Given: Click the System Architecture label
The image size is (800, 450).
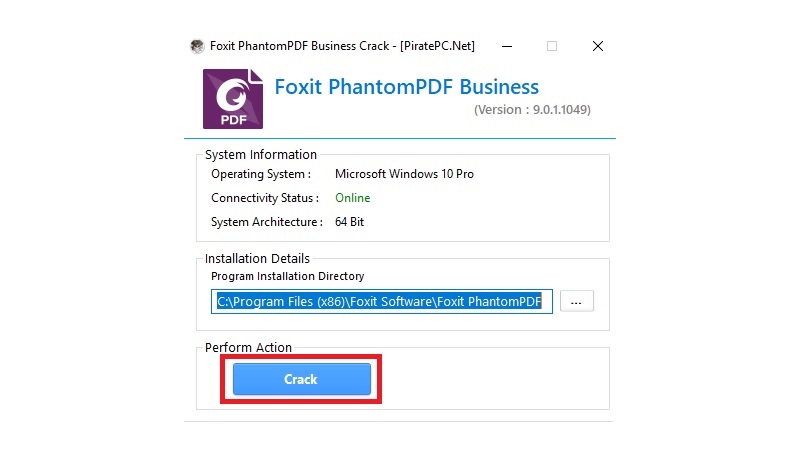Looking at the screenshot, I should pyautogui.click(x=266, y=222).
